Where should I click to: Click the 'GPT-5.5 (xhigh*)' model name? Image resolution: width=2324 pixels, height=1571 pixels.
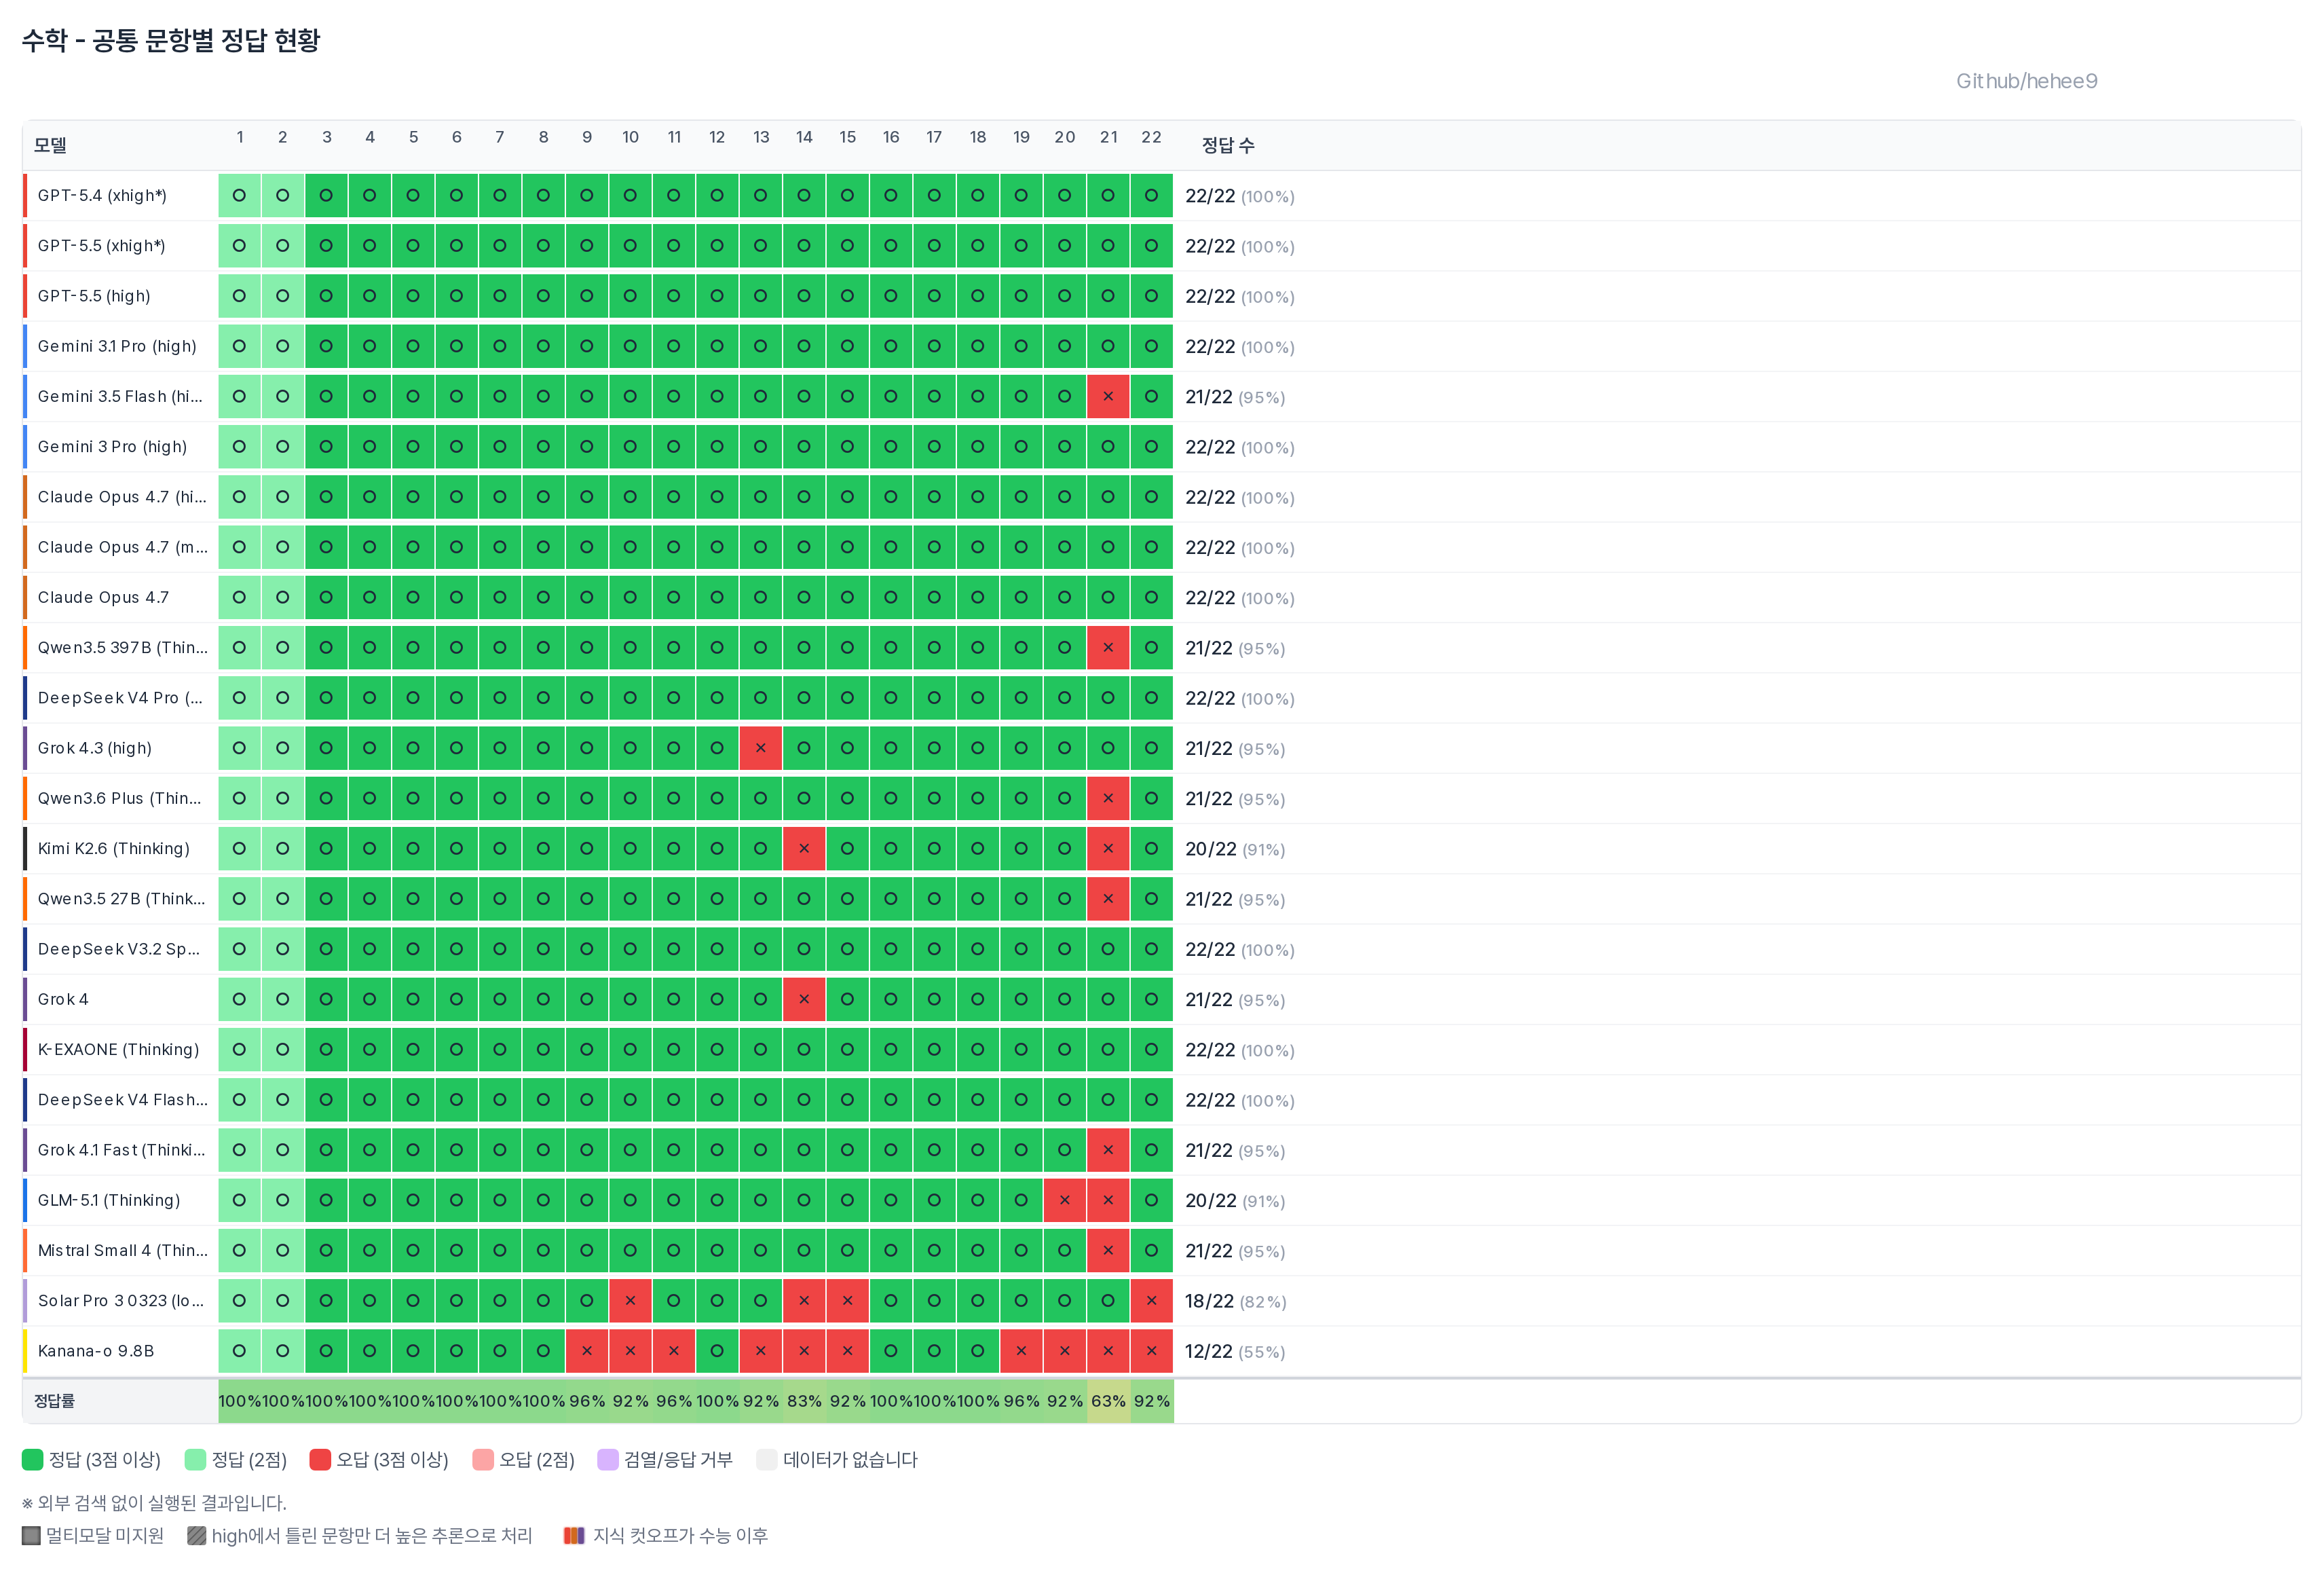click(102, 246)
